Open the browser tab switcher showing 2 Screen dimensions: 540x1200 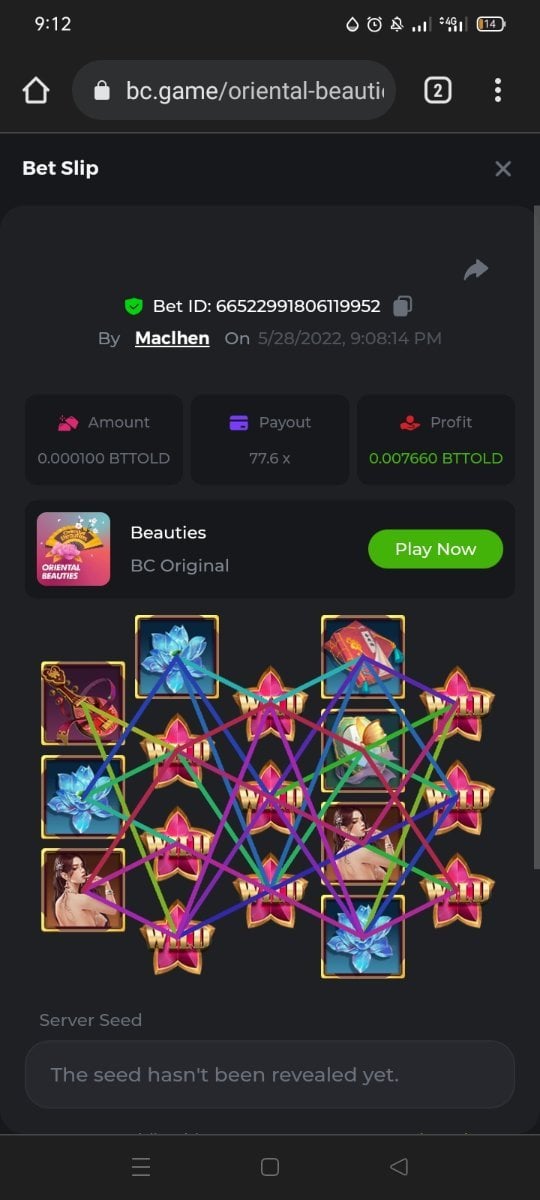click(x=437, y=91)
